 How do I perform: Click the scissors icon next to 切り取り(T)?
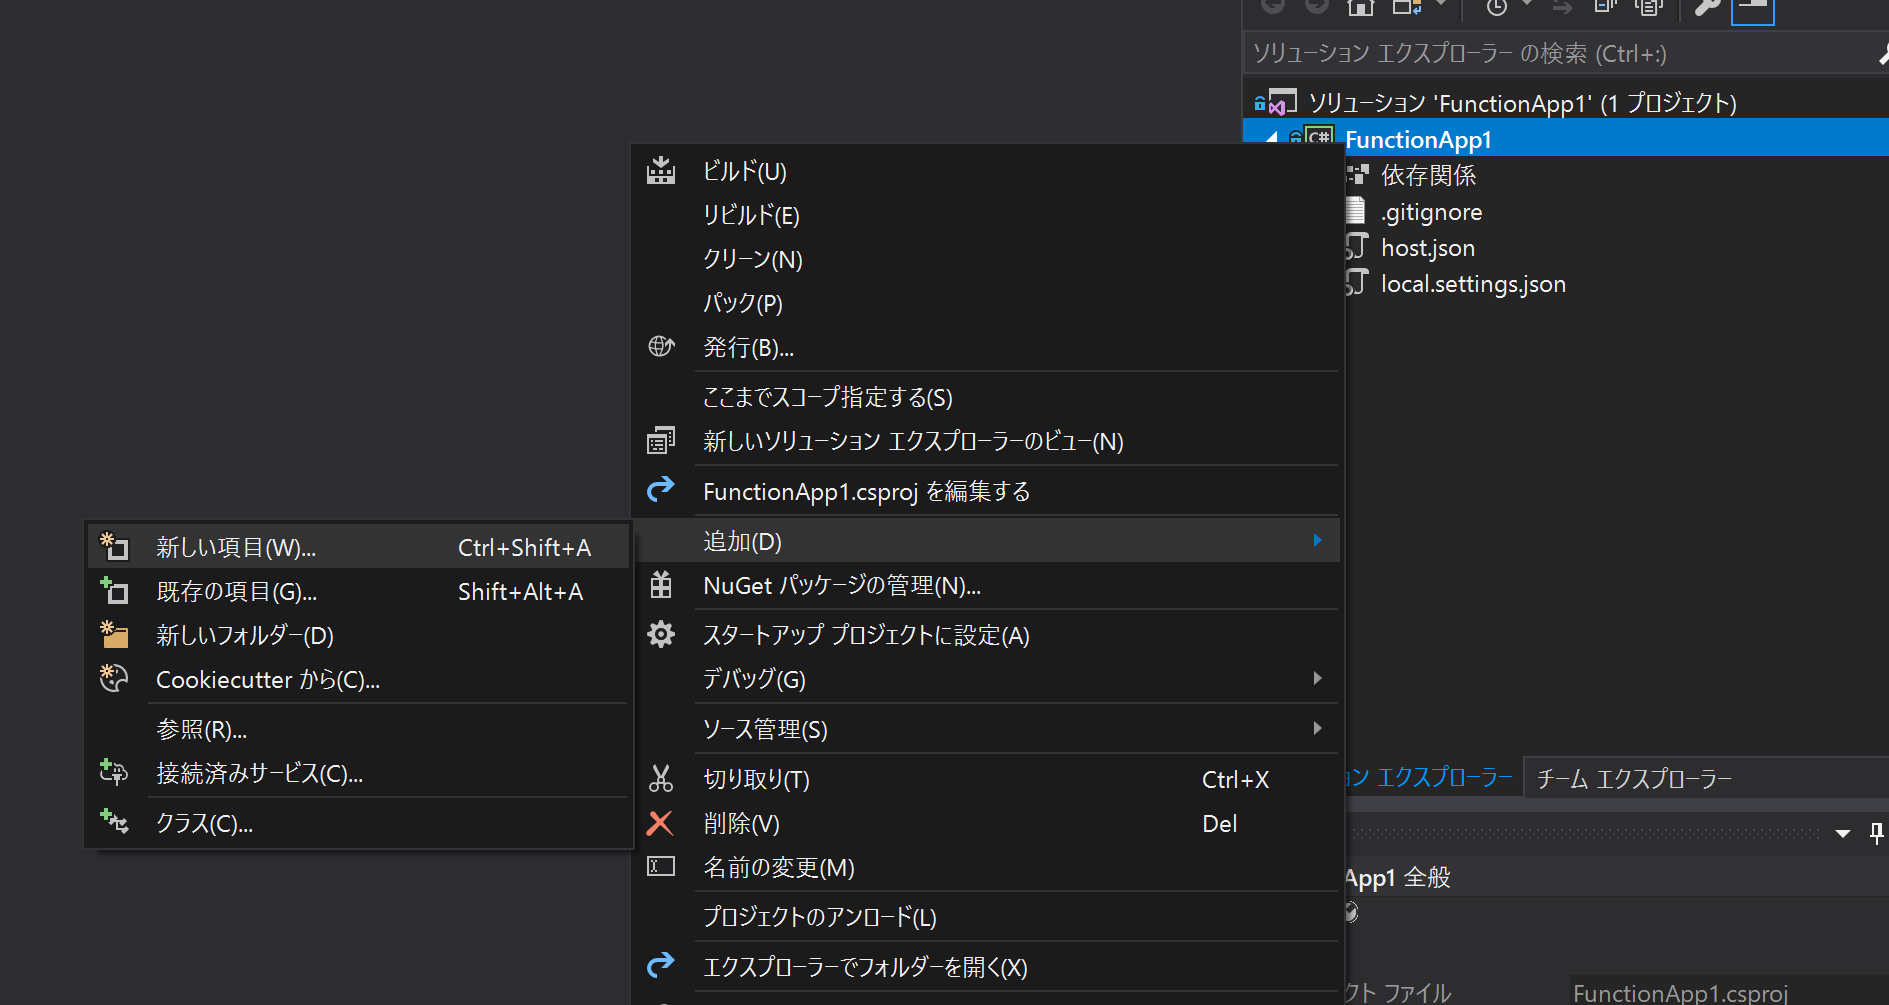click(661, 779)
